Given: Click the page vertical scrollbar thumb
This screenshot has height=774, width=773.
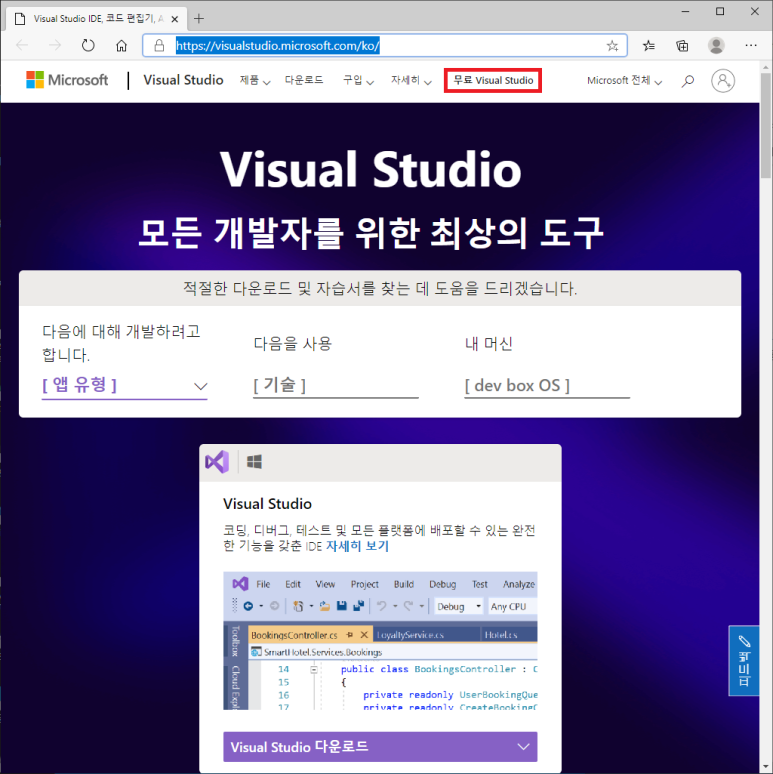Looking at the screenshot, I should click(766, 125).
